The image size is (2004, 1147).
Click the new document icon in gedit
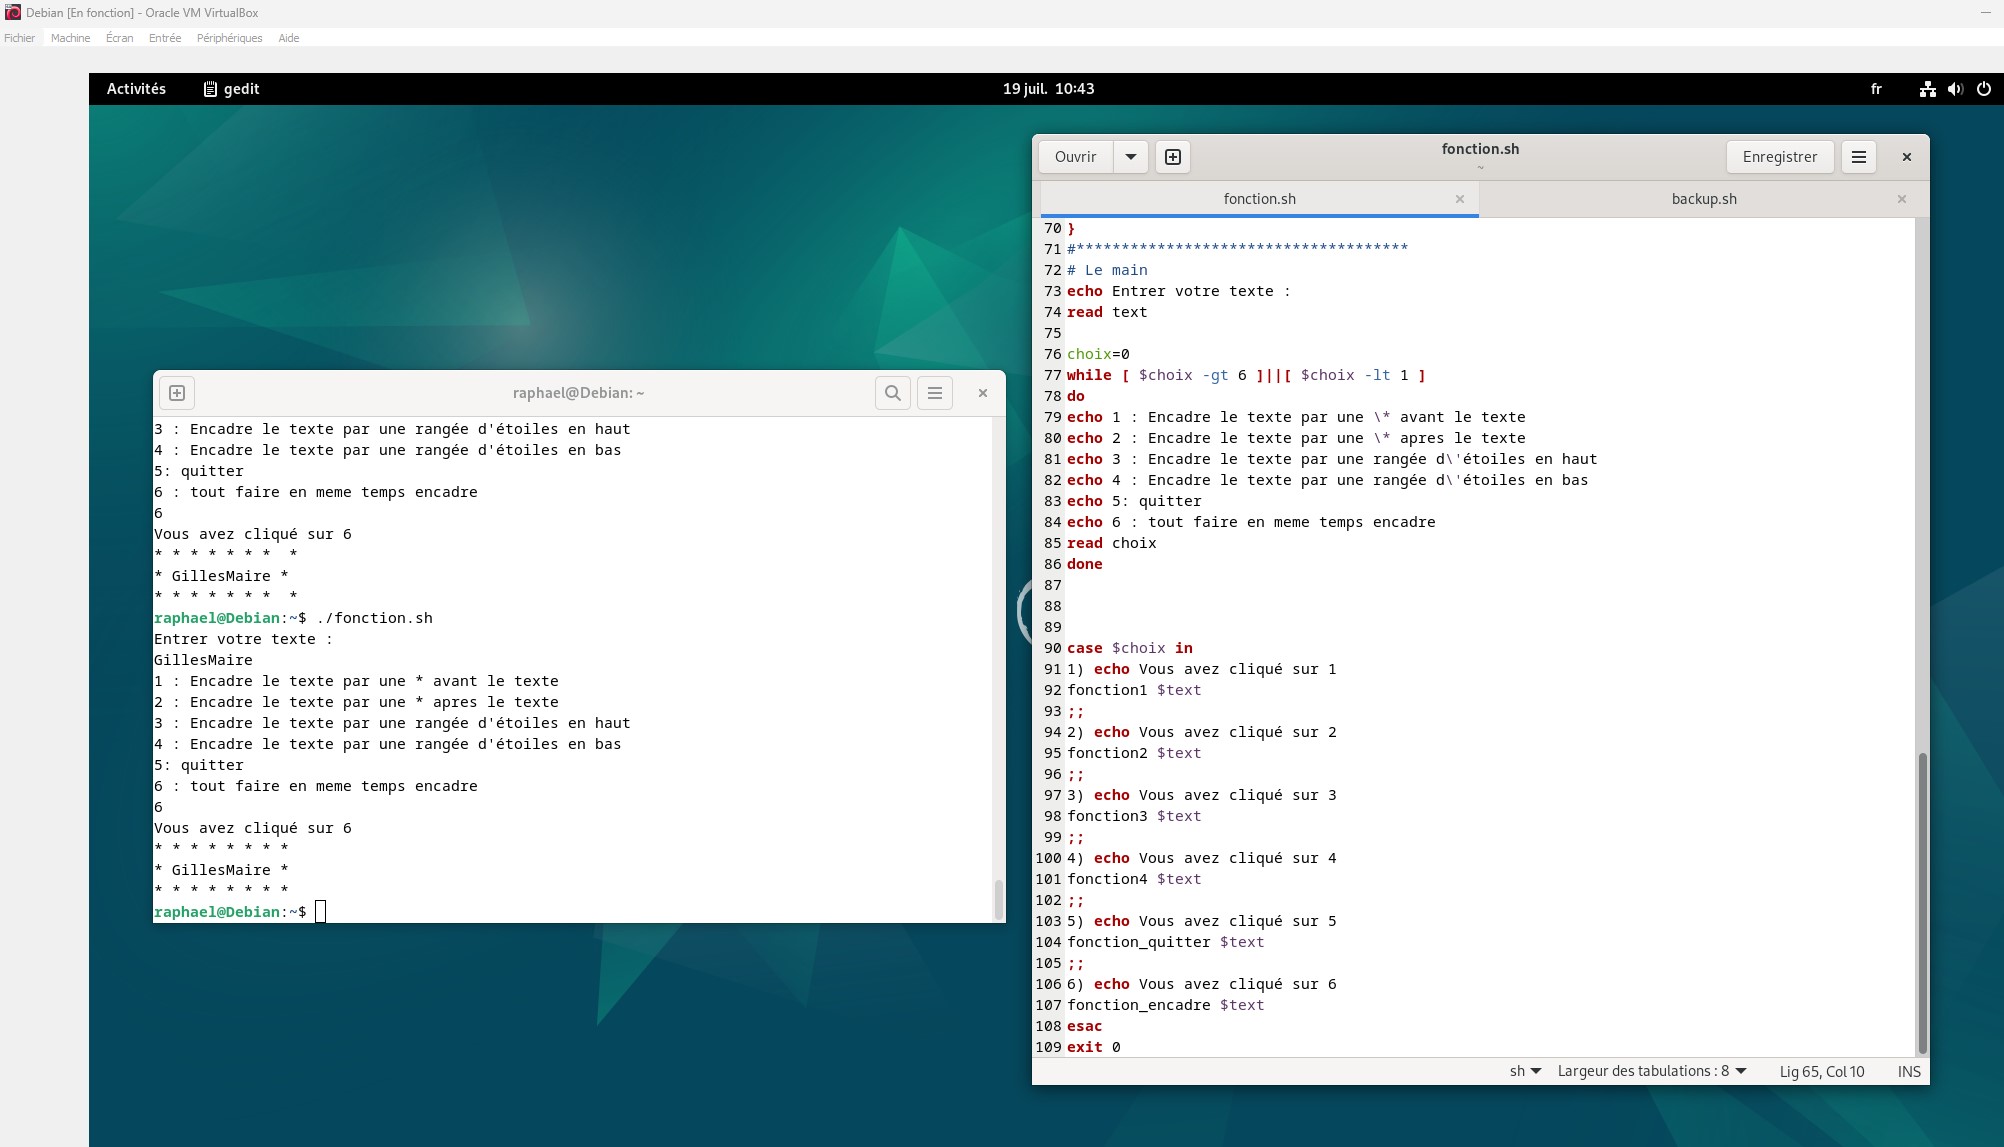tap(1173, 157)
